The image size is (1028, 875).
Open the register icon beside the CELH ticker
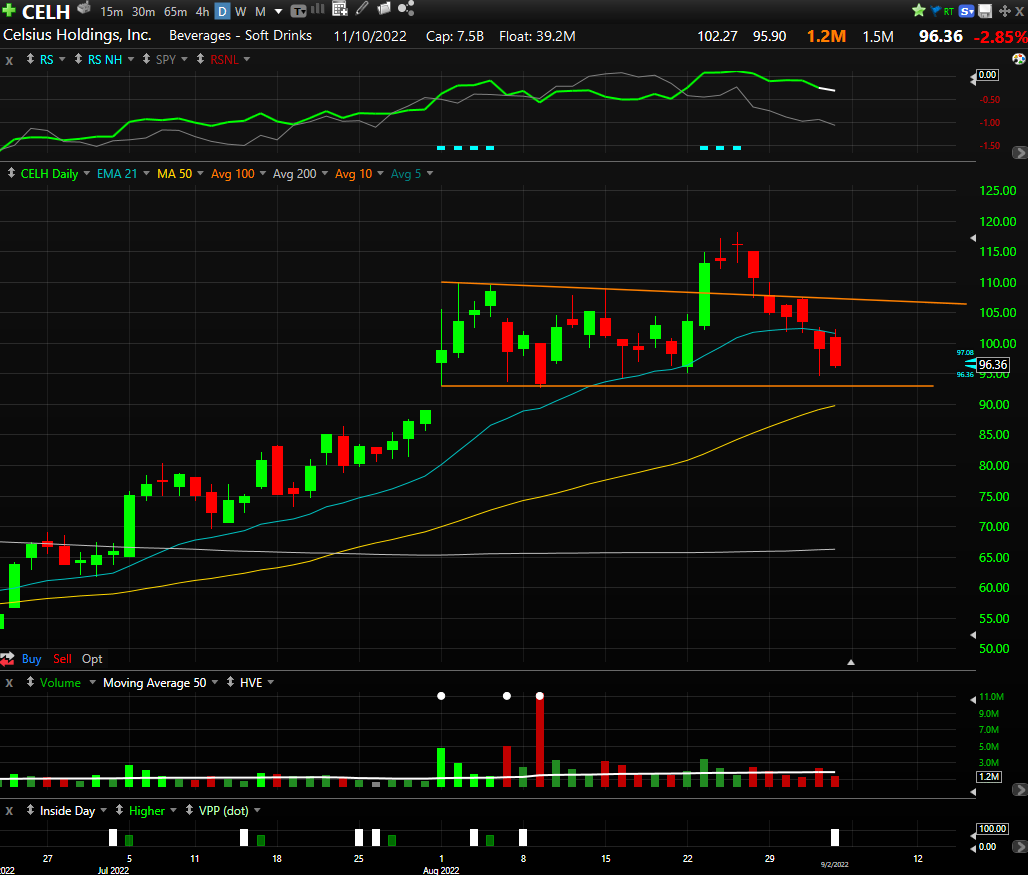click(84, 9)
